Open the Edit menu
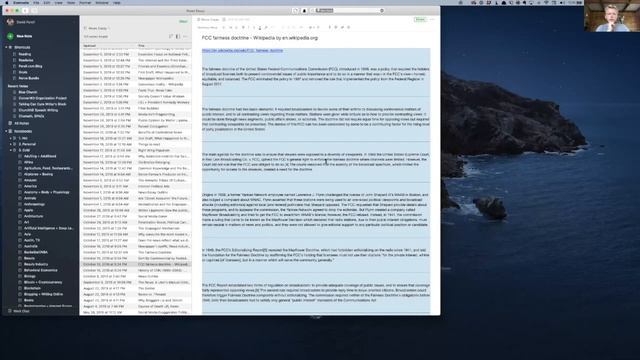 (x=47, y=2)
